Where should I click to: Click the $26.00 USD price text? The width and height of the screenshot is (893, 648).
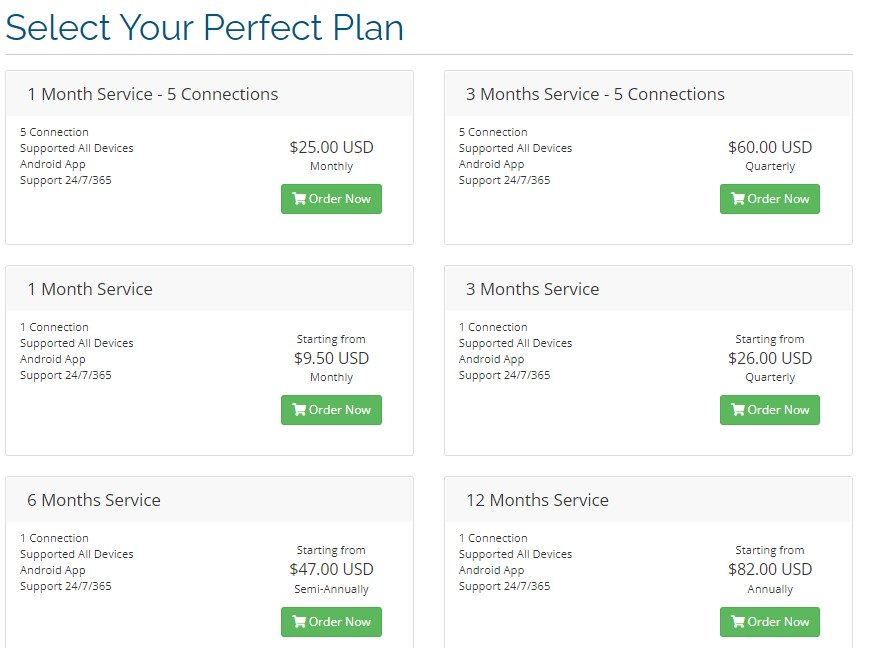point(770,358)
